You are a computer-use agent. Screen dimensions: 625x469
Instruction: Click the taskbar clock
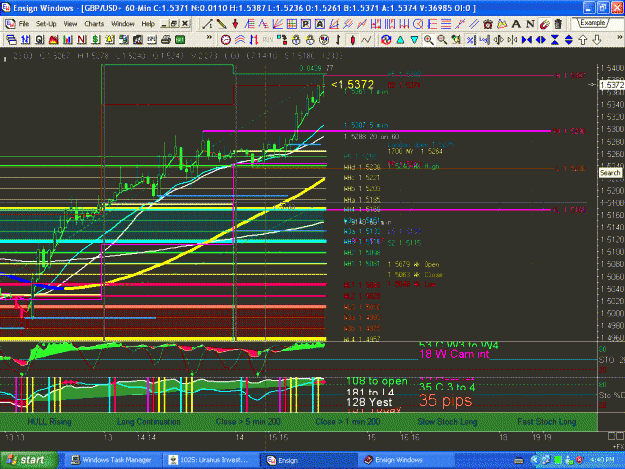point(602,460)
